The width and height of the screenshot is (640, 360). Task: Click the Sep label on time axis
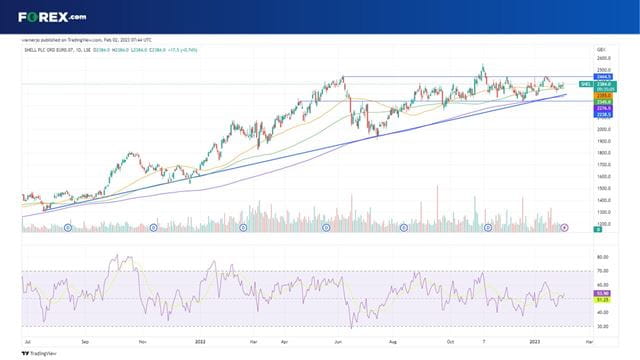(x=85, y=342)
